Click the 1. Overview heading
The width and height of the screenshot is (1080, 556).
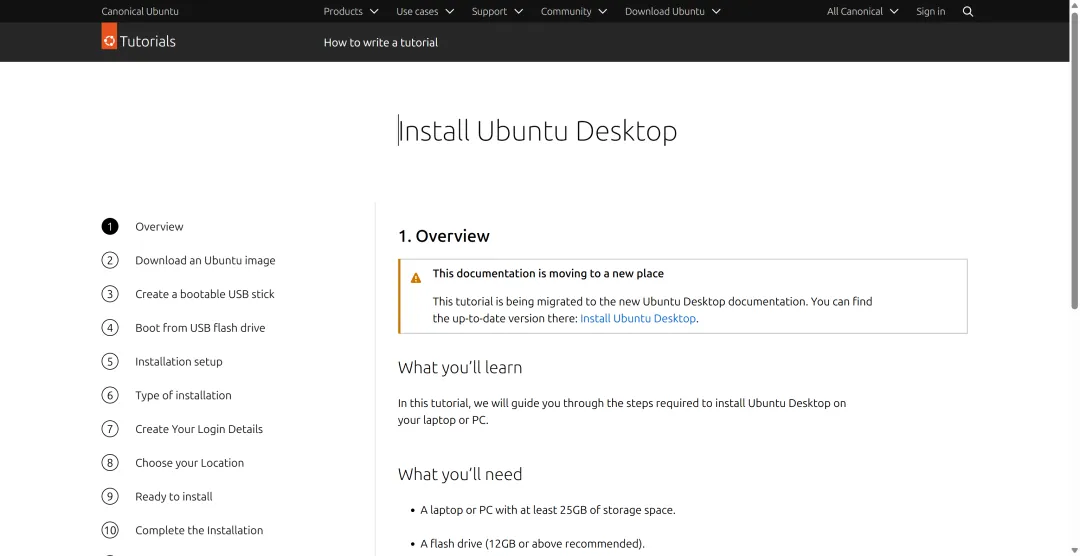pos(444,236)
